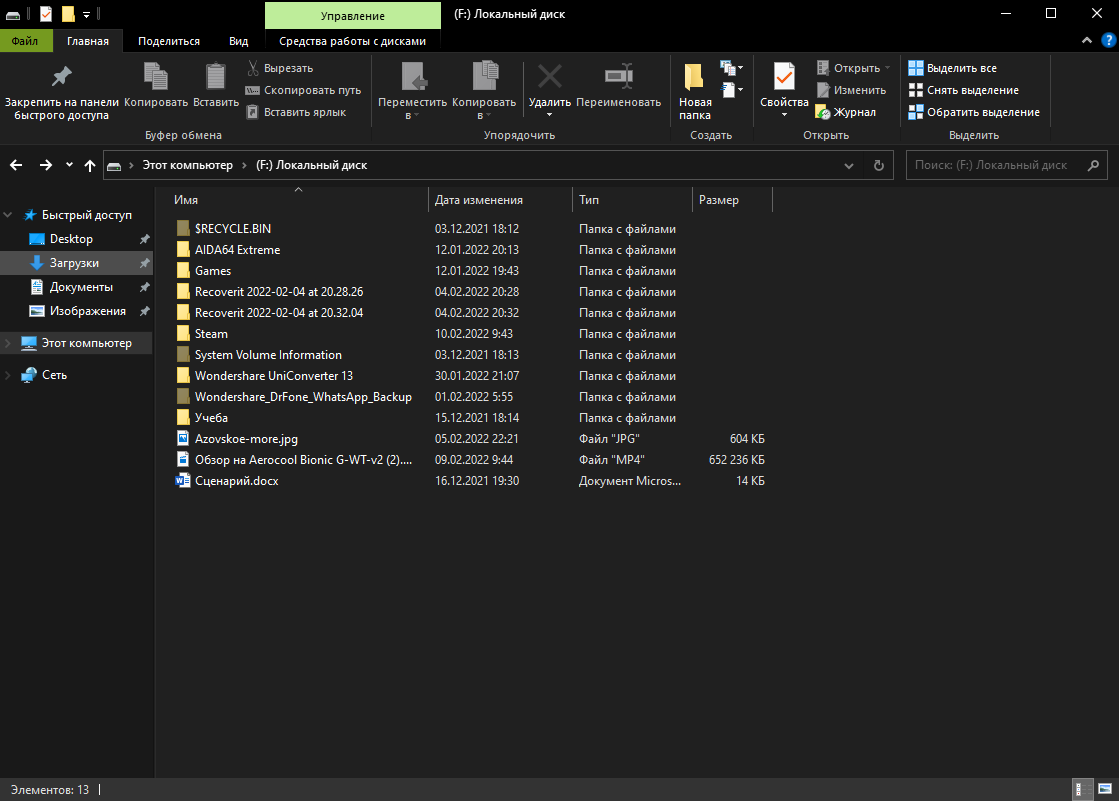Sort by the Размер column header
This screenshot has width=1119, height=801.
click(732, 200)
